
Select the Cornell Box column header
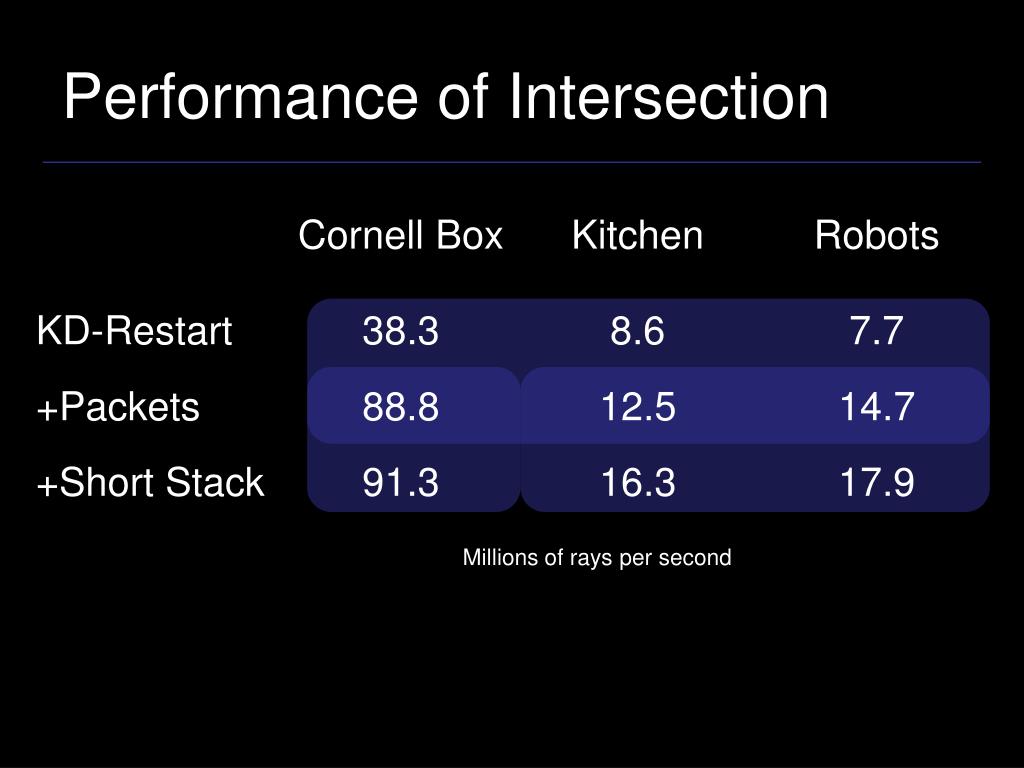pyautogui.click(x=400, y=235)
